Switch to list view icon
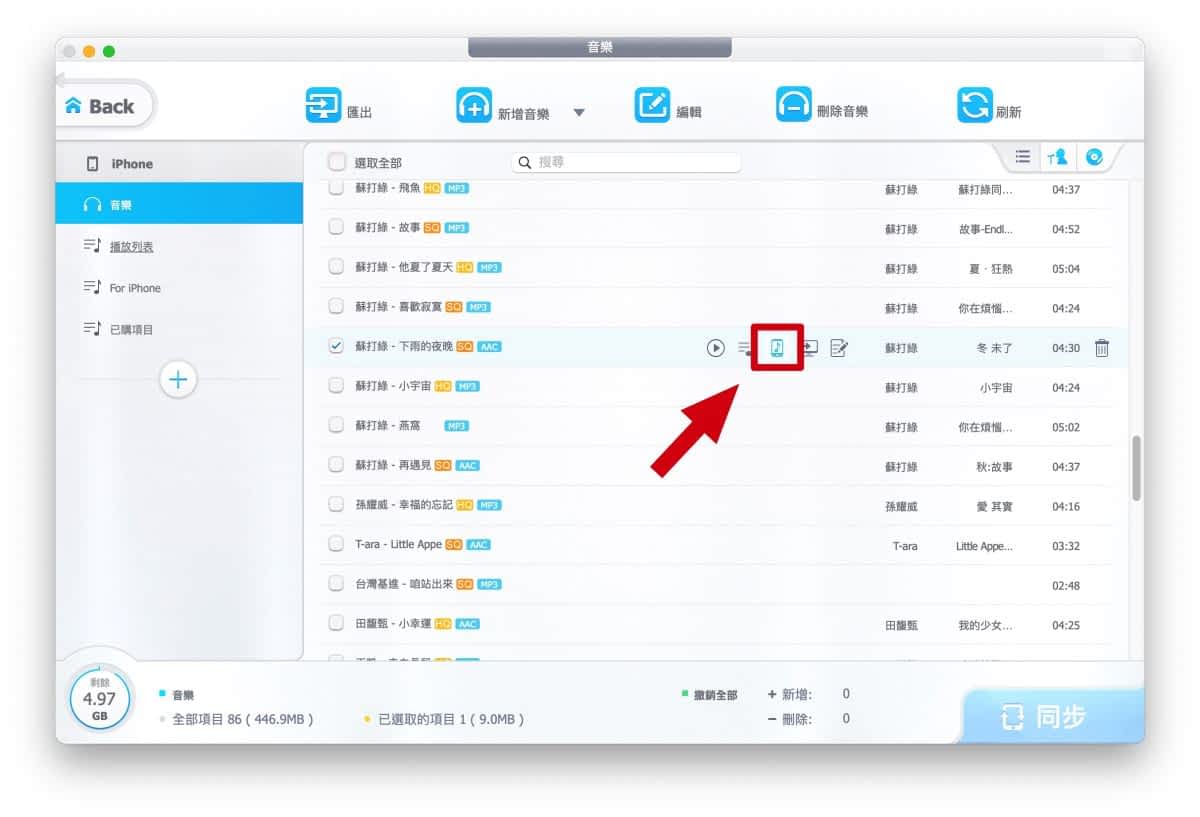 pos(1022,157)
